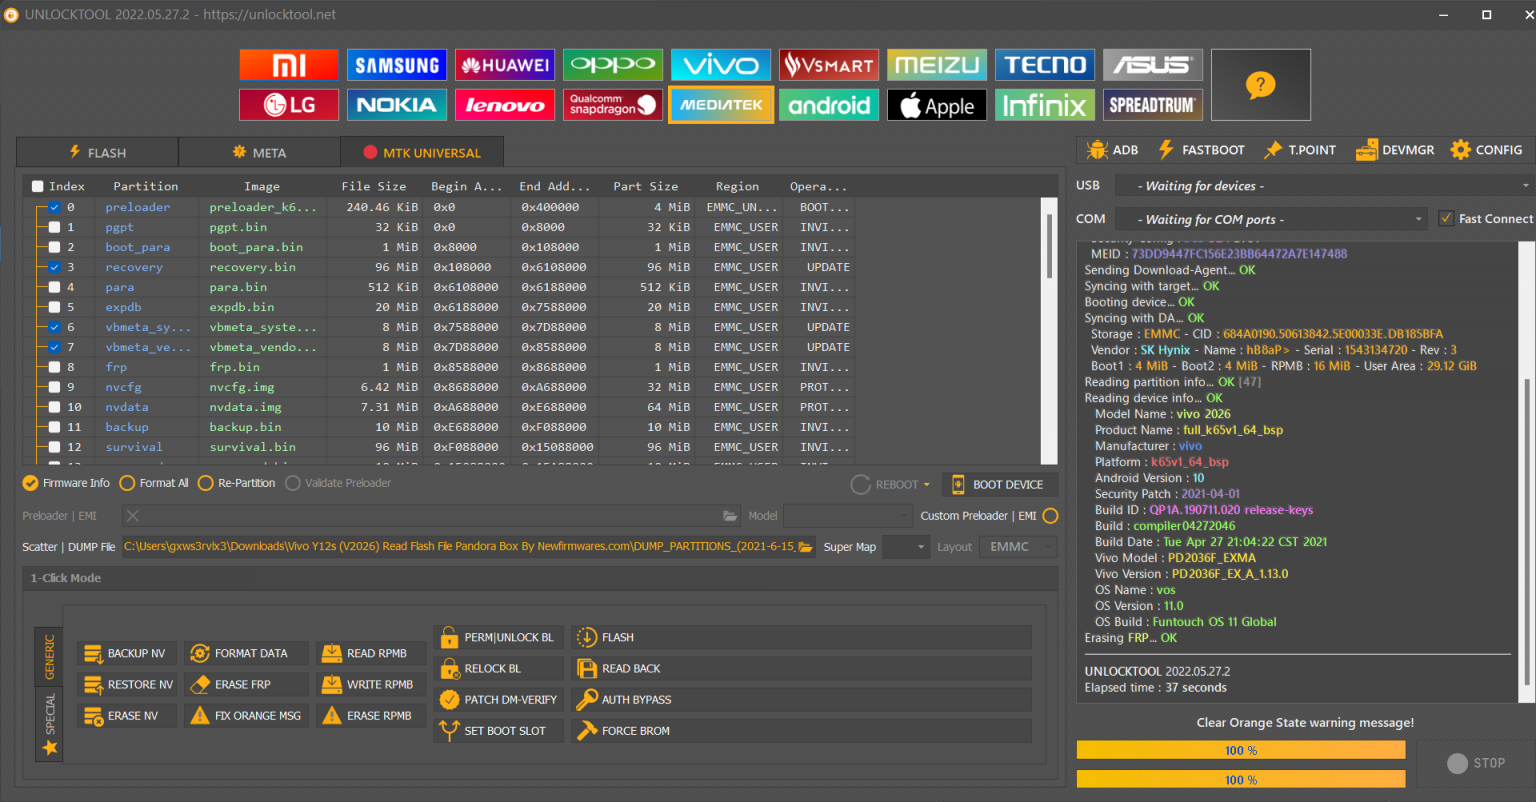The height and width of the screenshot is (802, 1536).
Task: Open the CONFIG settings
Action: pyautogui.click(x=1486, y=150)
